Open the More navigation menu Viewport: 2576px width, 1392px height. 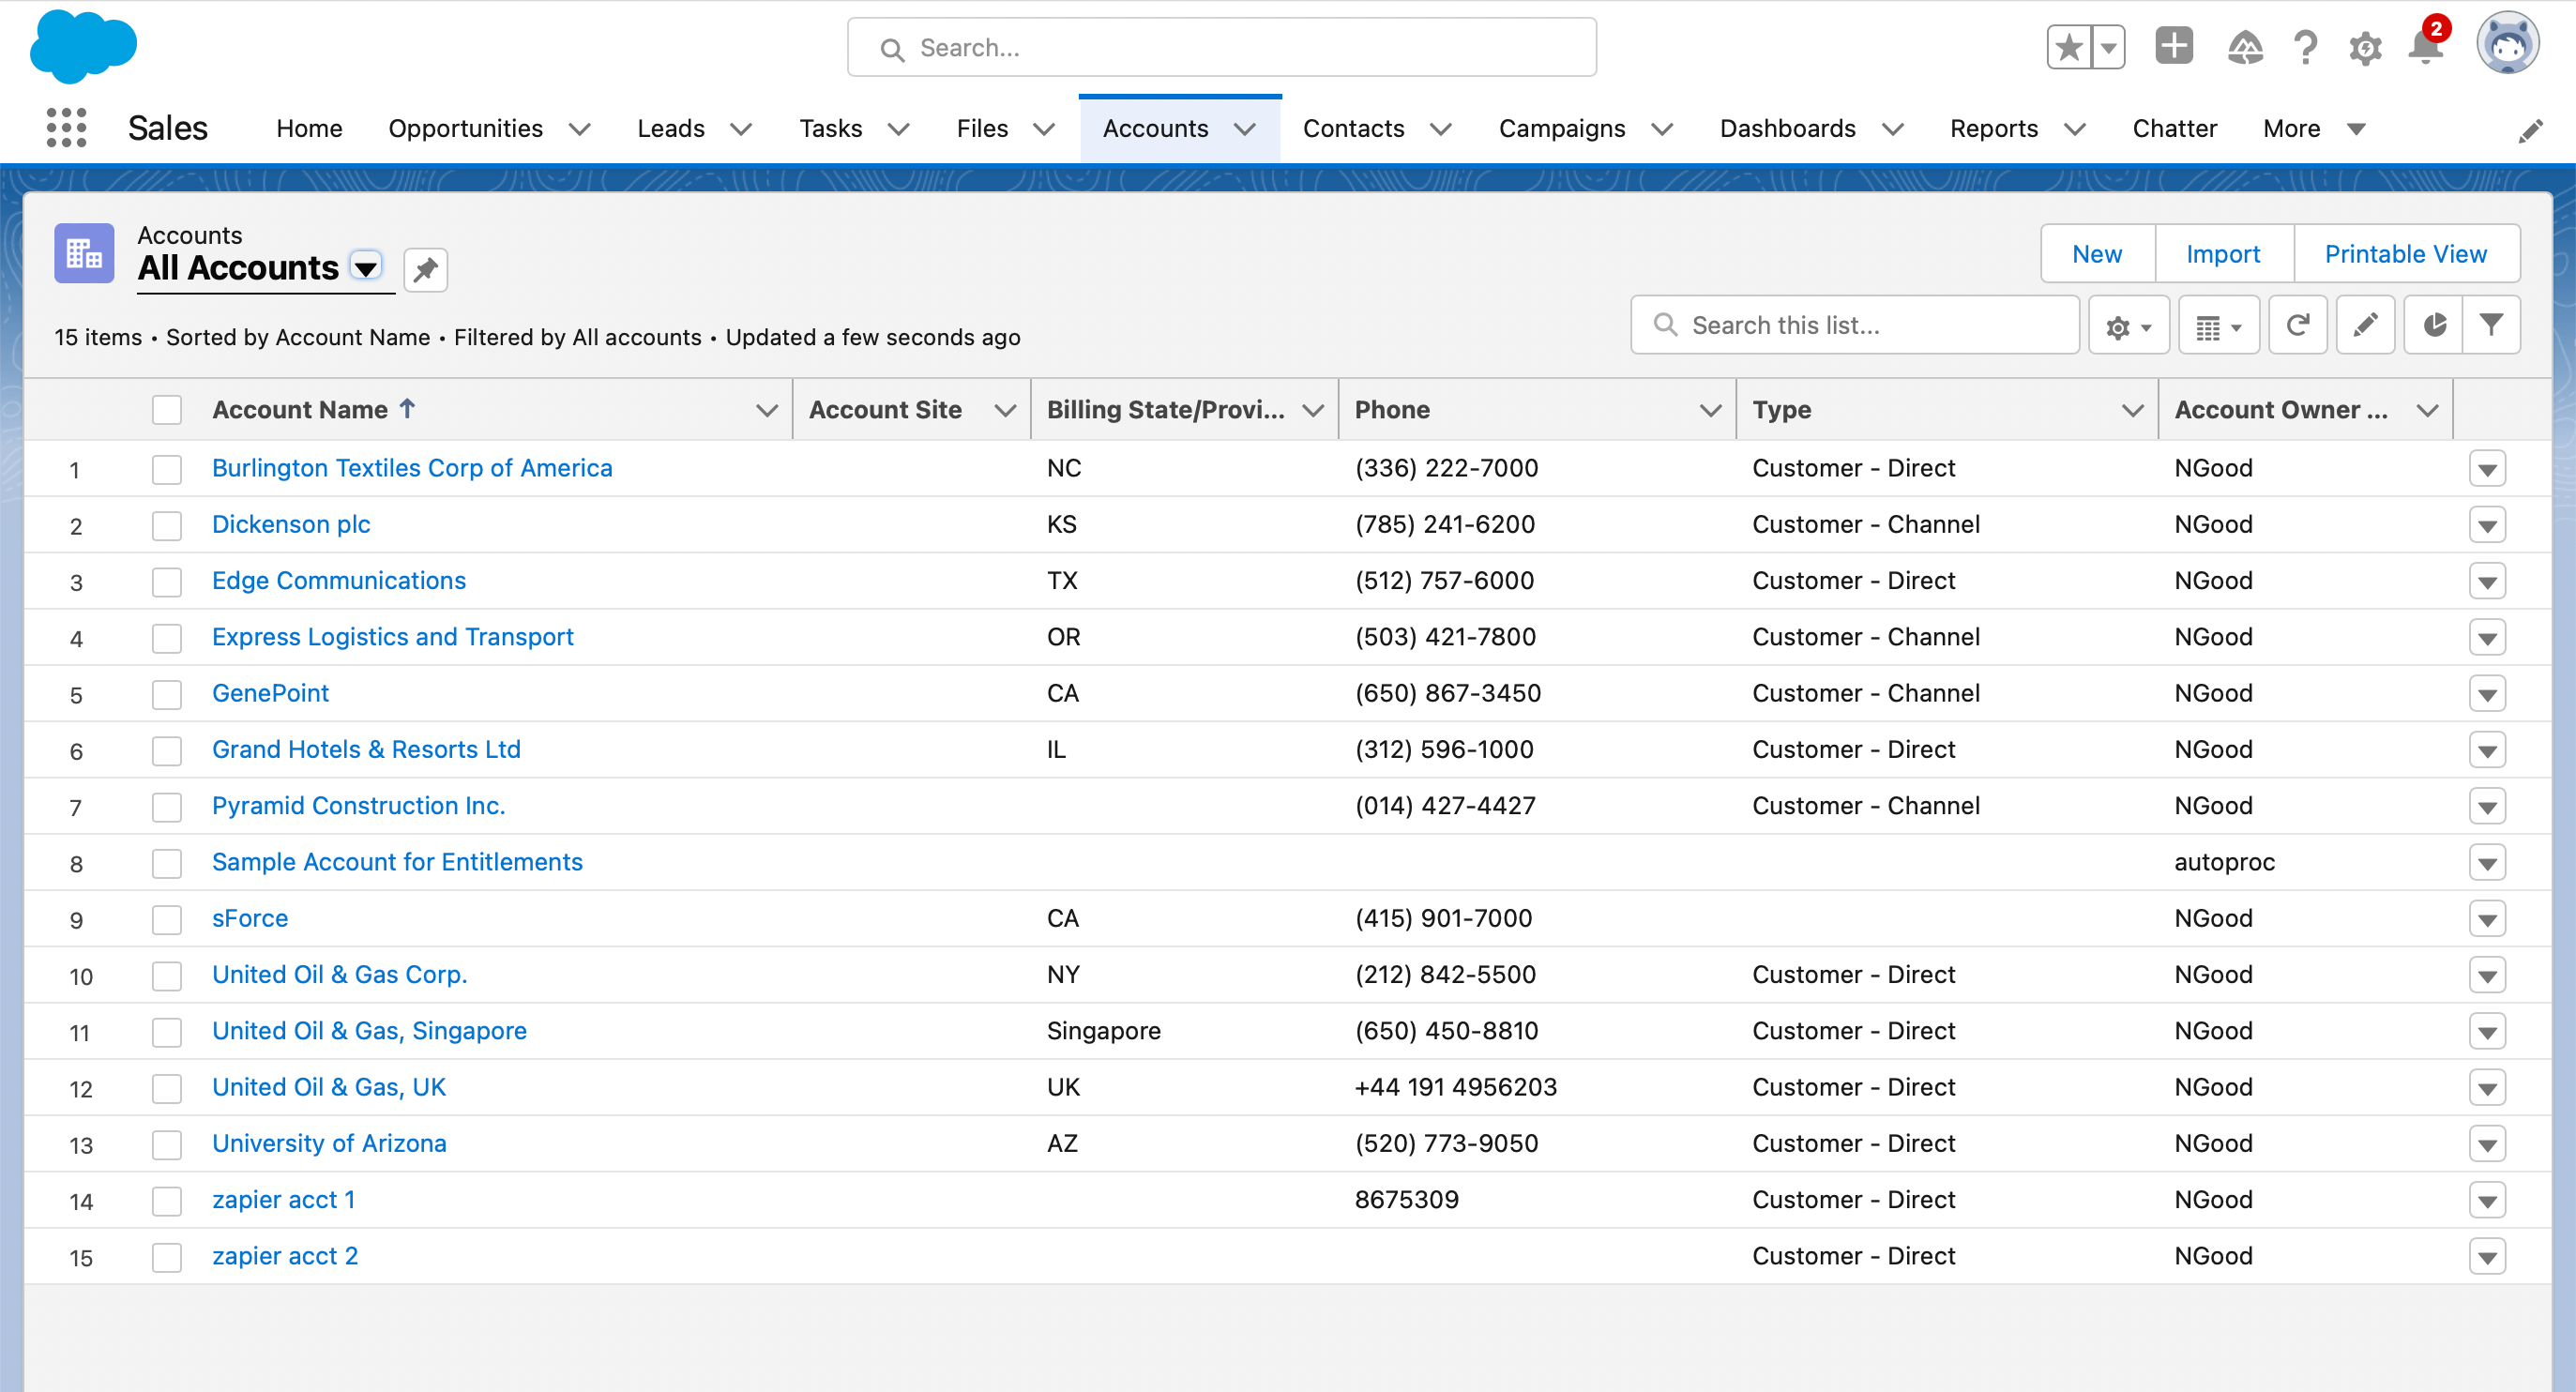(2313, 129)
